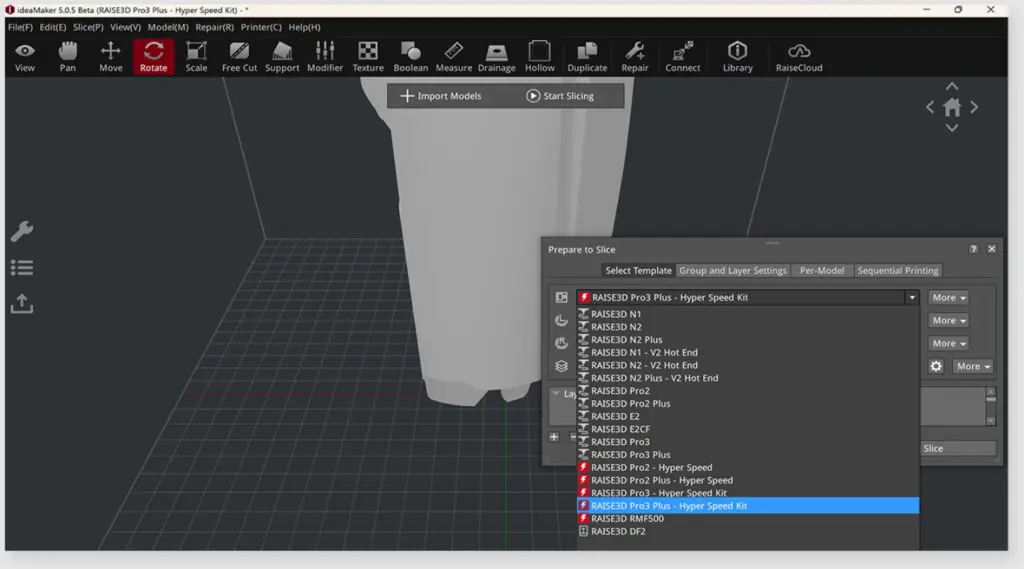Activate the Measure tool

point(454,57)
